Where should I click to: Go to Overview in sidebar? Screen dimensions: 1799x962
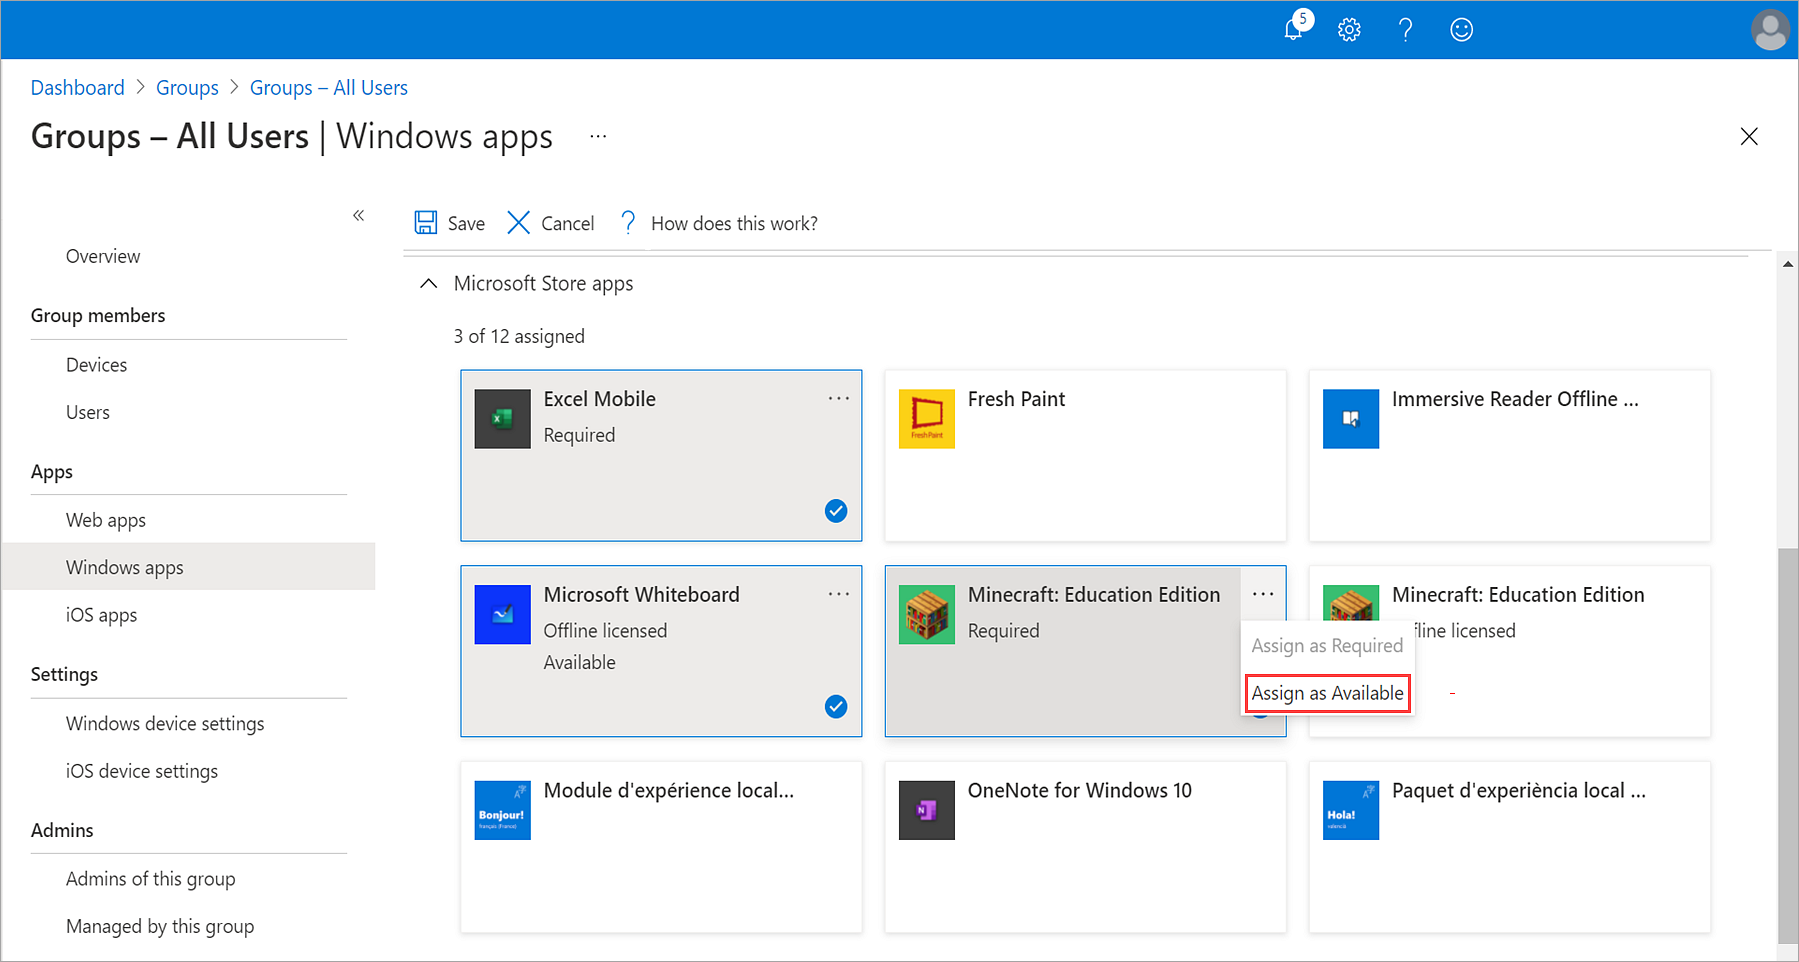pos(103,256)
